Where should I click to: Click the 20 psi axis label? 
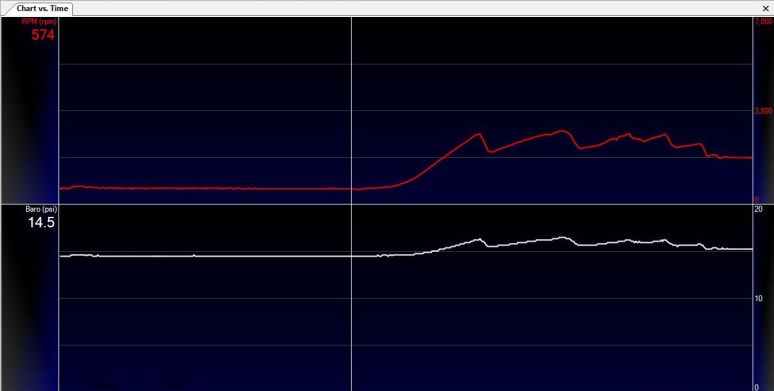[759, 209]
